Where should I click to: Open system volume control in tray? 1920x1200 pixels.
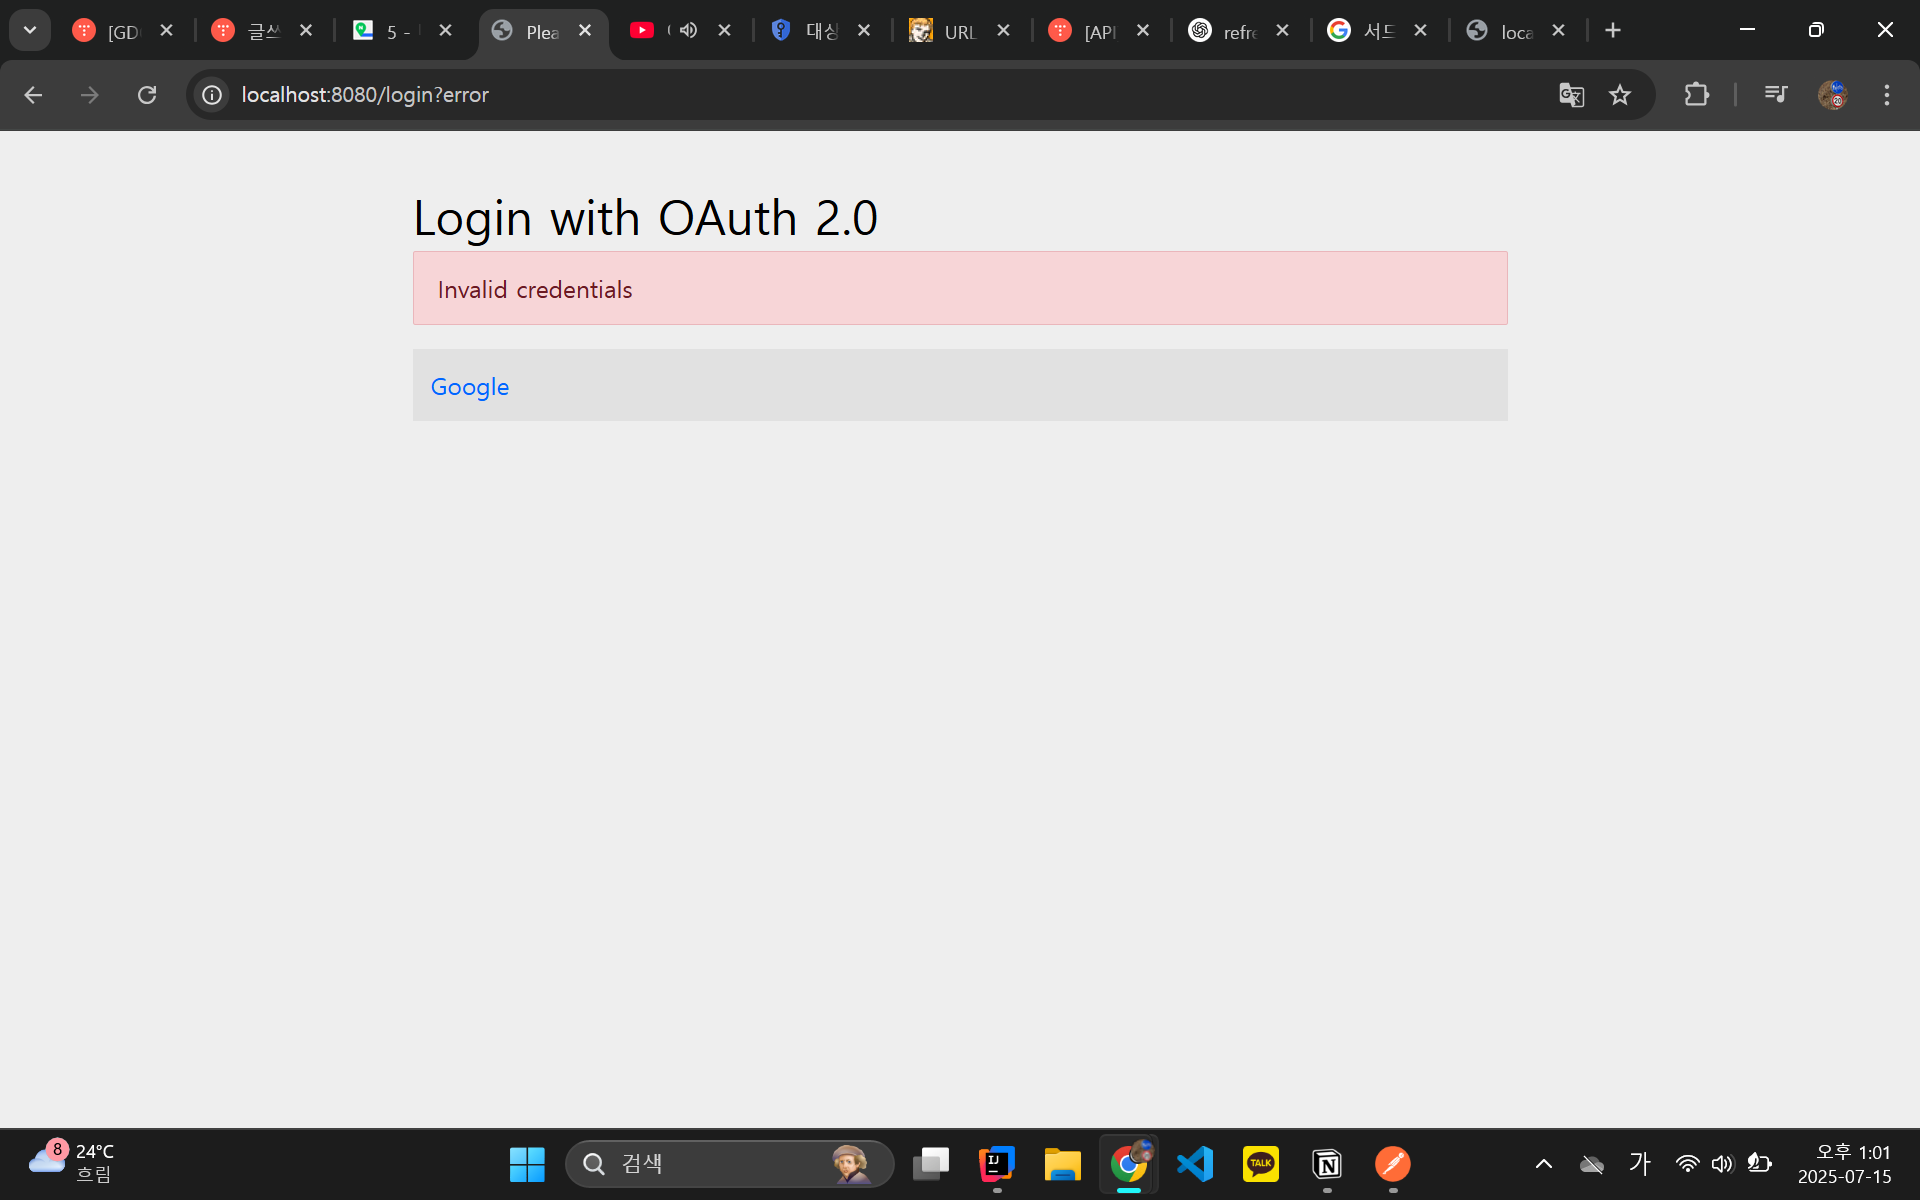click(x=1721, y=1164)
